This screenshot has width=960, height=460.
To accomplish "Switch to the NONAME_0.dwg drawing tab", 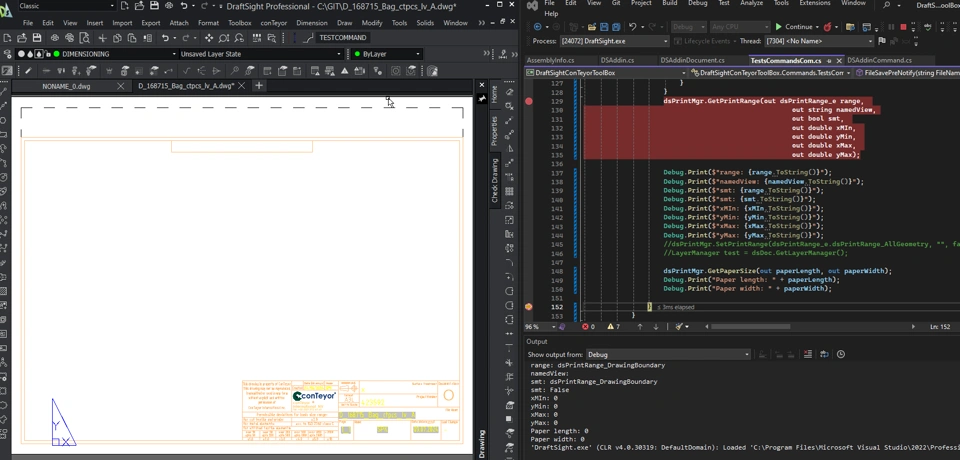I will click(66, 86).
